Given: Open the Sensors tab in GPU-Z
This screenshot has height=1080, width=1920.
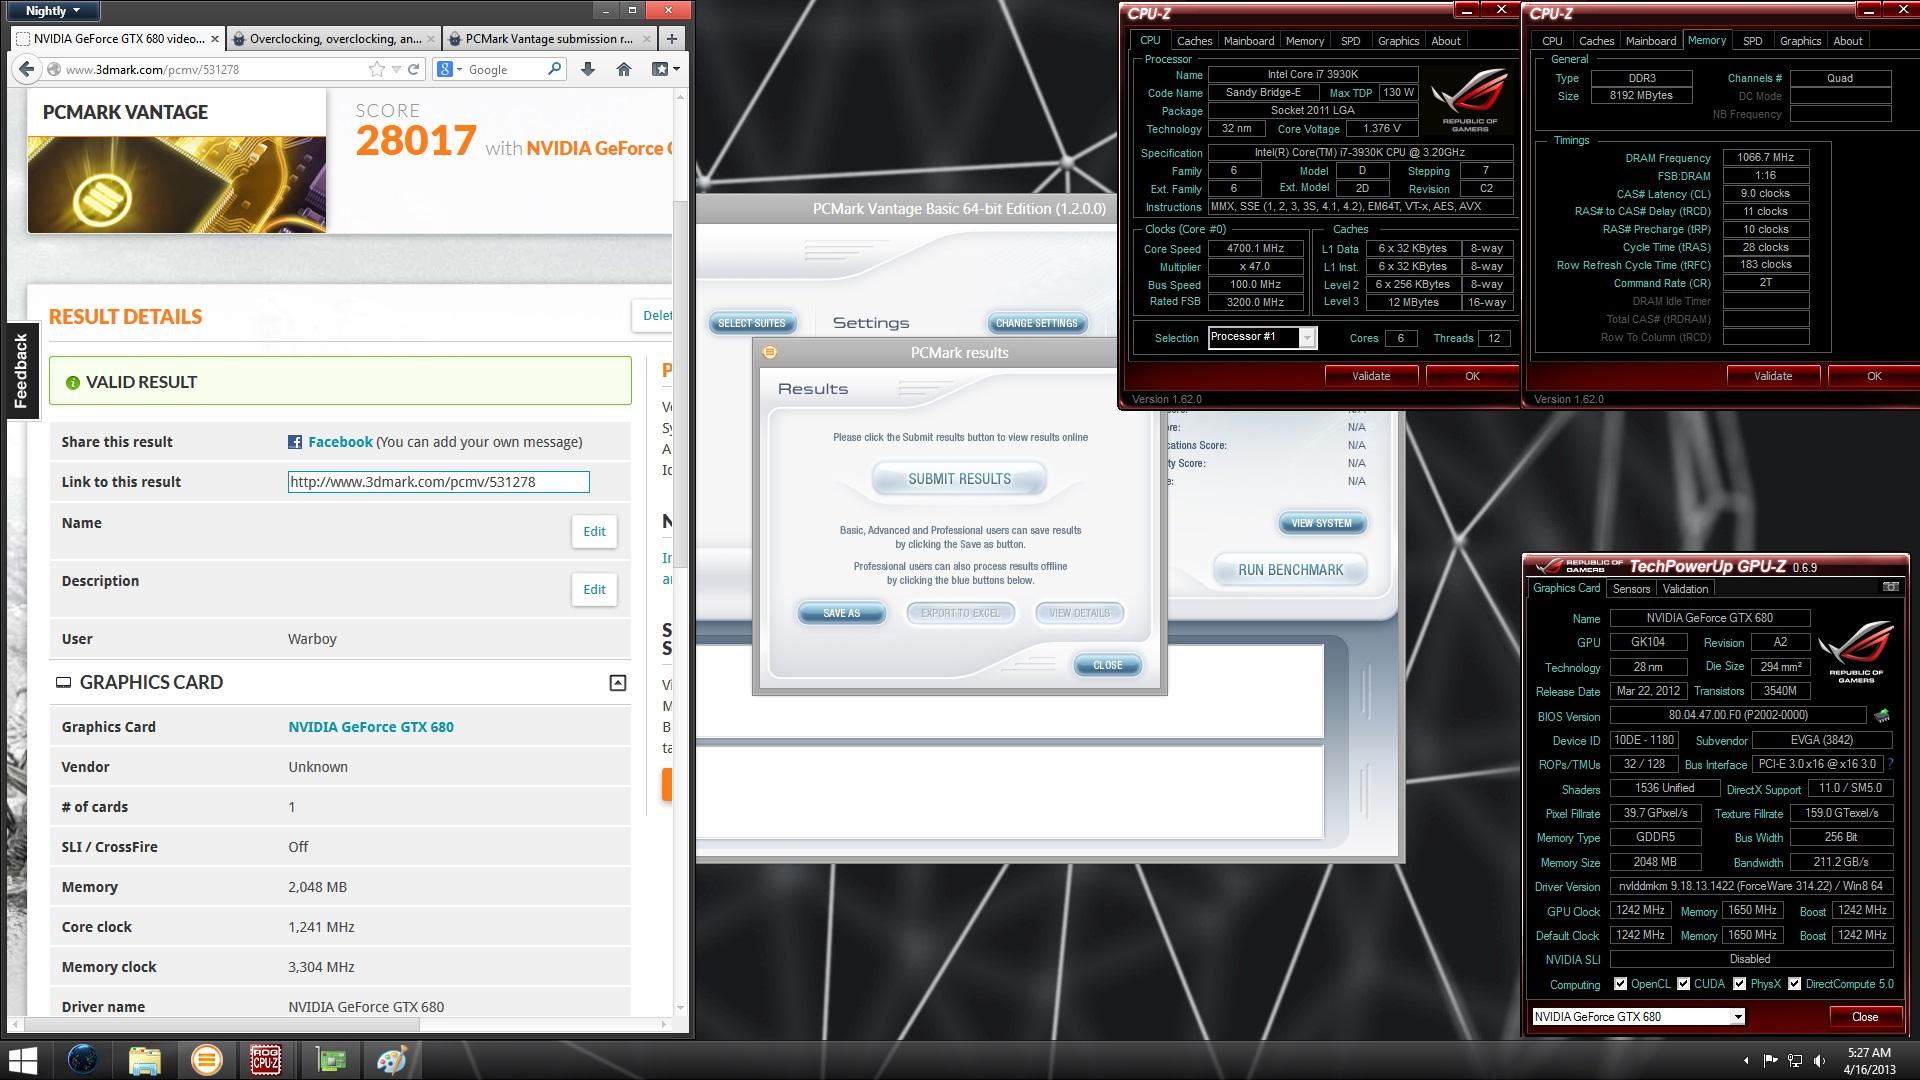Looking at the screenshot, I should (x=1631, y=589).
